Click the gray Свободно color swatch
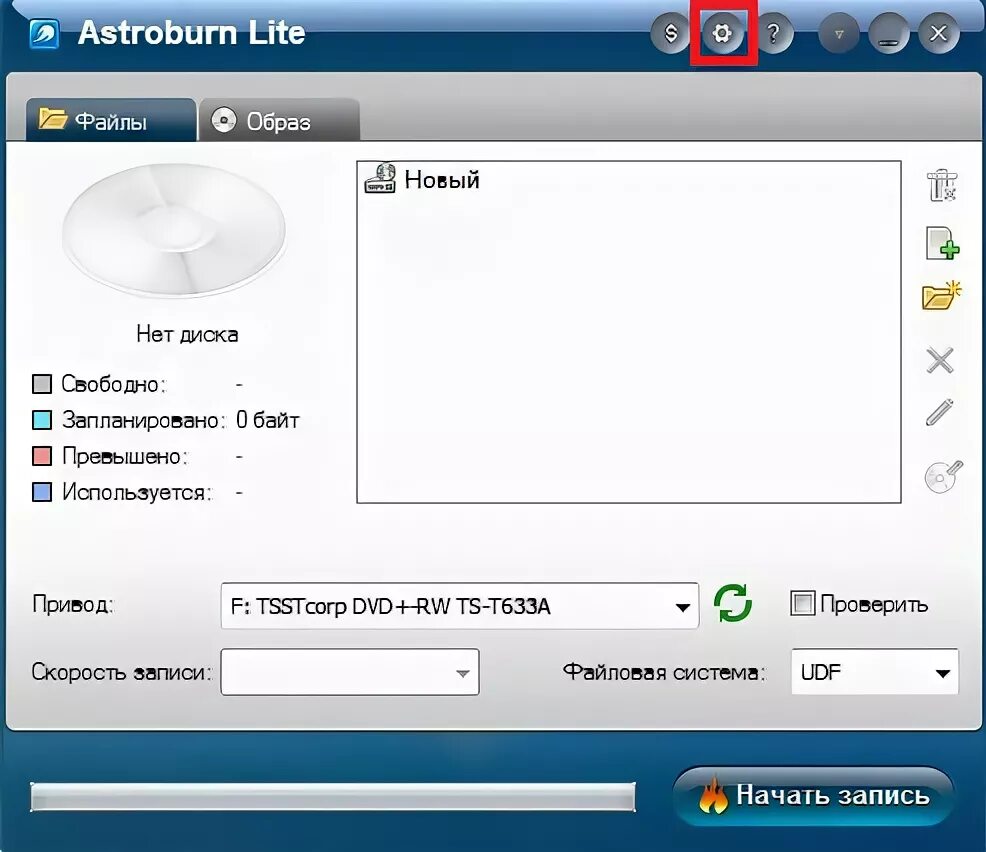Screen dimensions: 986x852 tap(42, 384)
